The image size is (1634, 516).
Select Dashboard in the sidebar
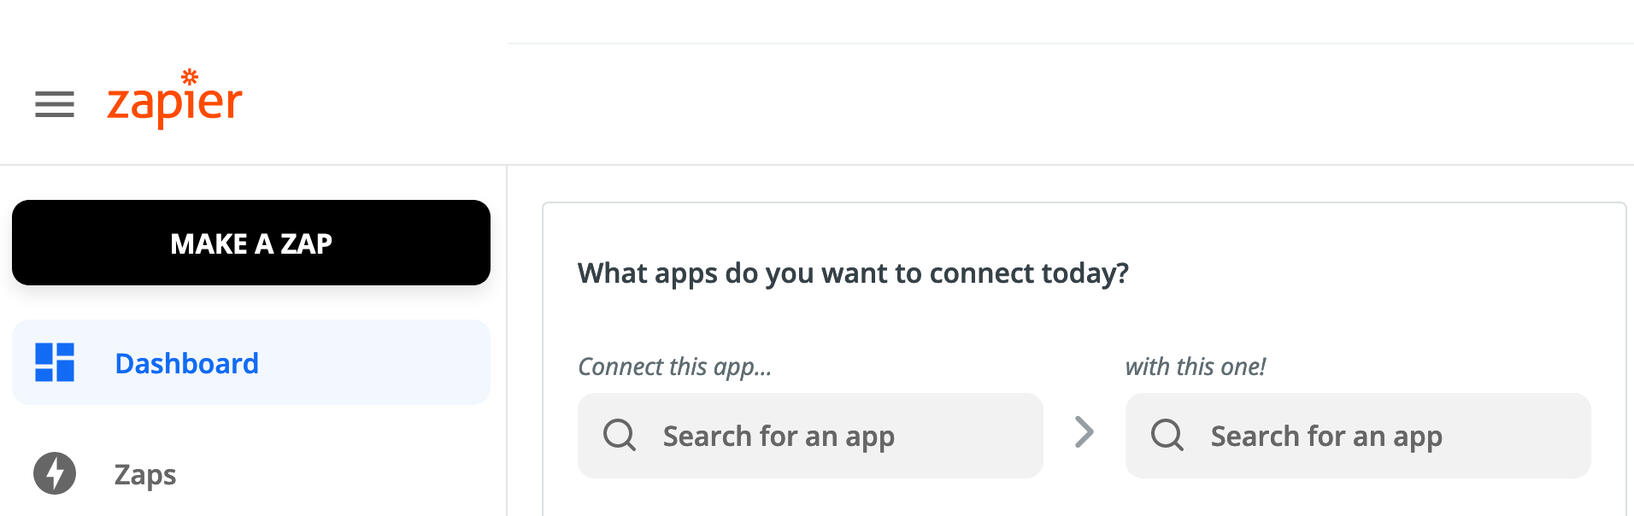(x=186, y=363)
